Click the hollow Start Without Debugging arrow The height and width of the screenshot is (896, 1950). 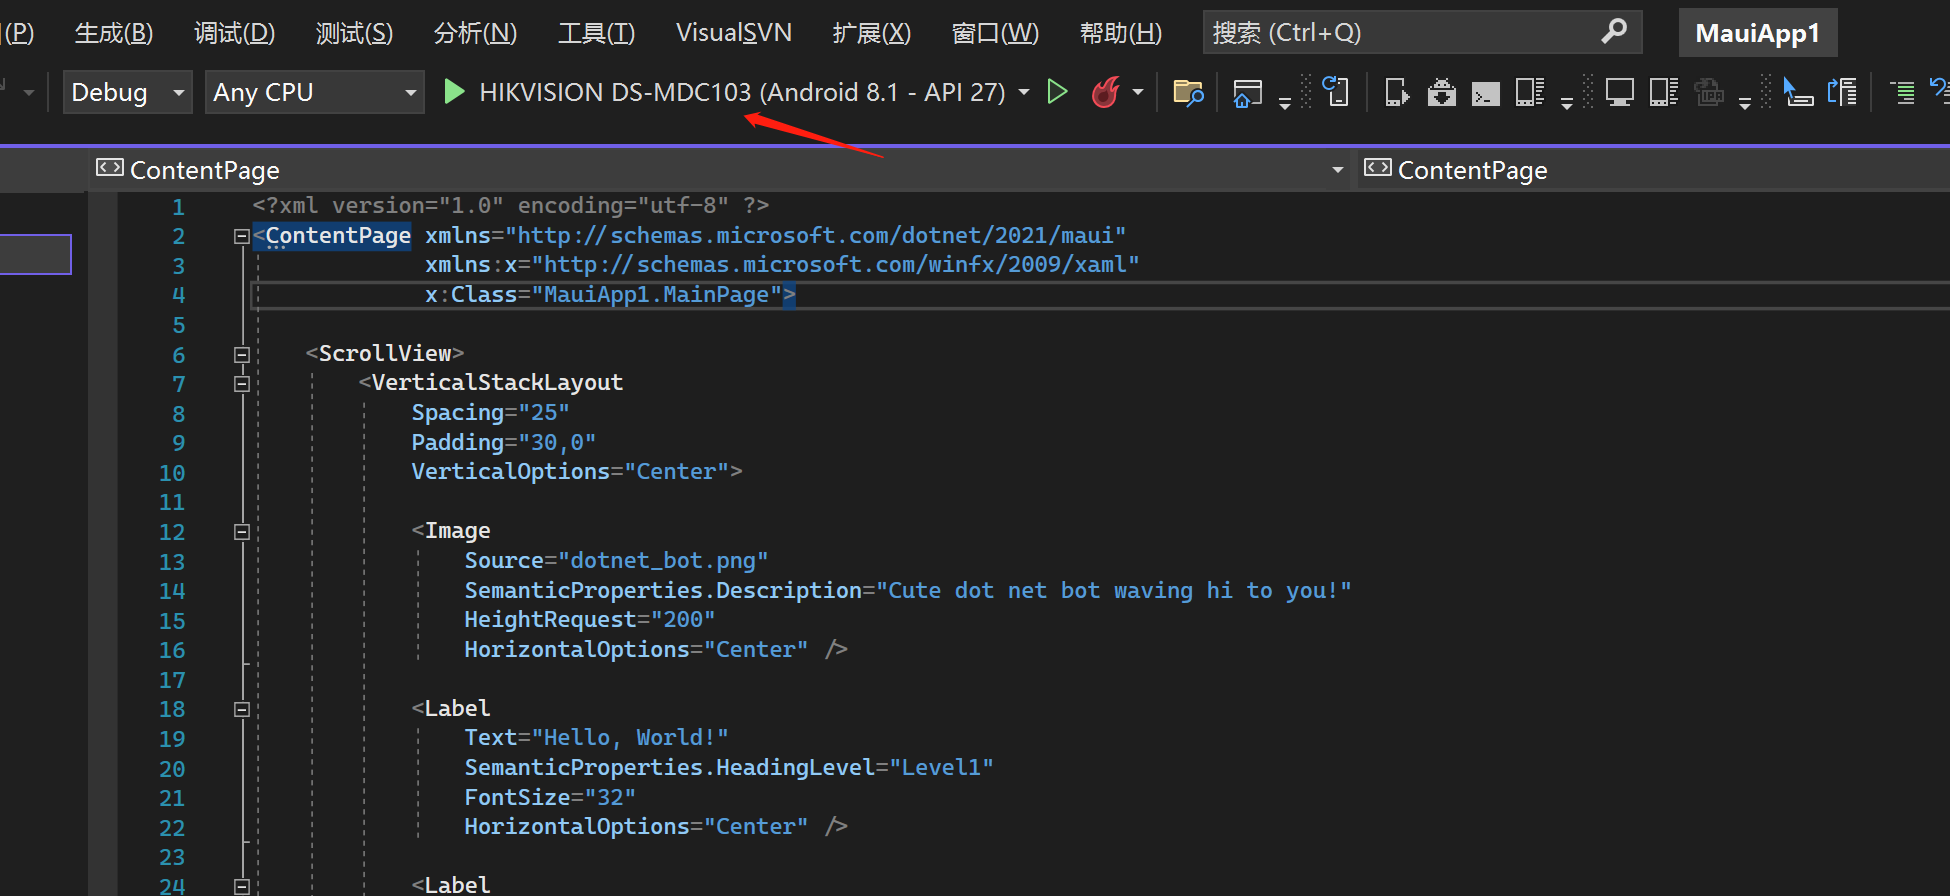pyautogui.click(x=1057, y=92)
